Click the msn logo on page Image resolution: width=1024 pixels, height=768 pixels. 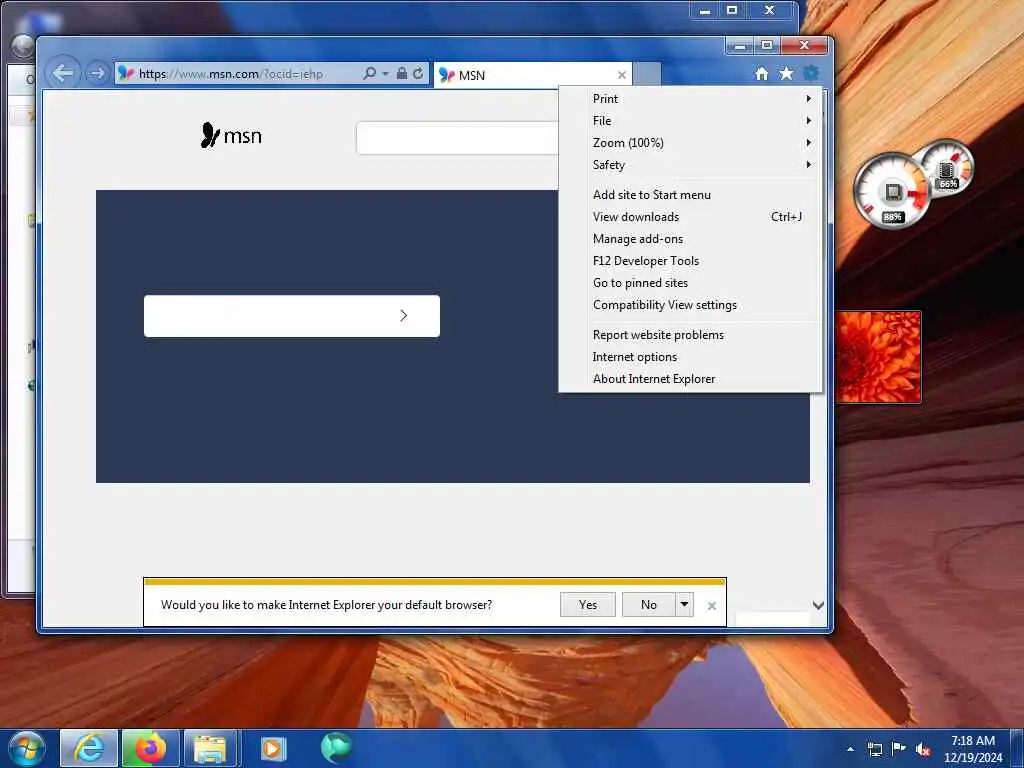click(231, 135)
